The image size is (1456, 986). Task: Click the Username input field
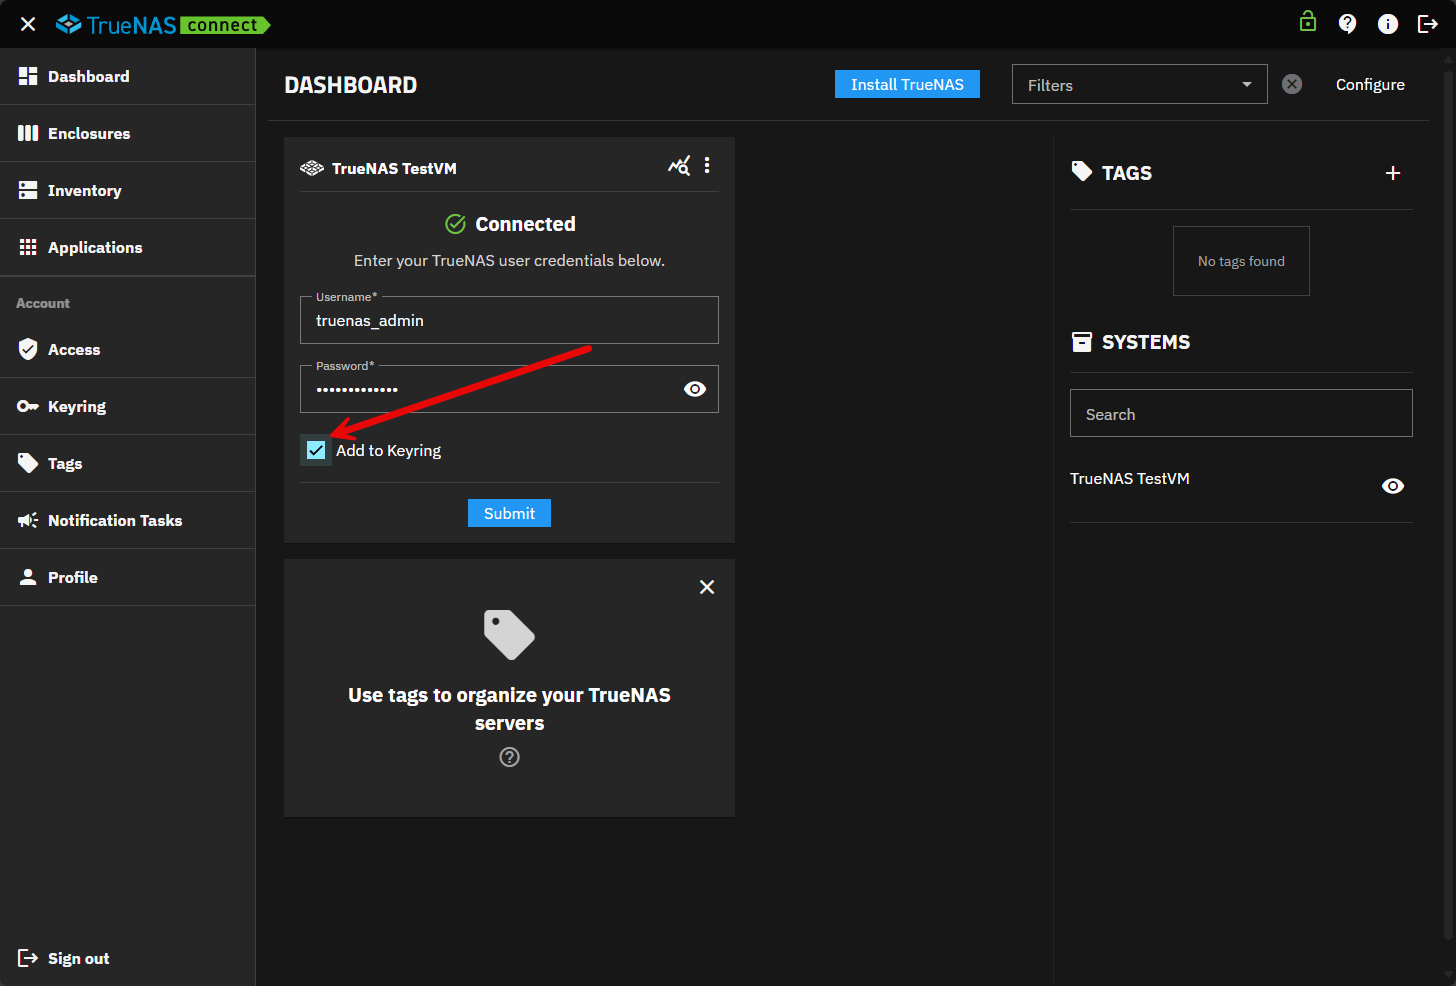(x=509, y=320)
